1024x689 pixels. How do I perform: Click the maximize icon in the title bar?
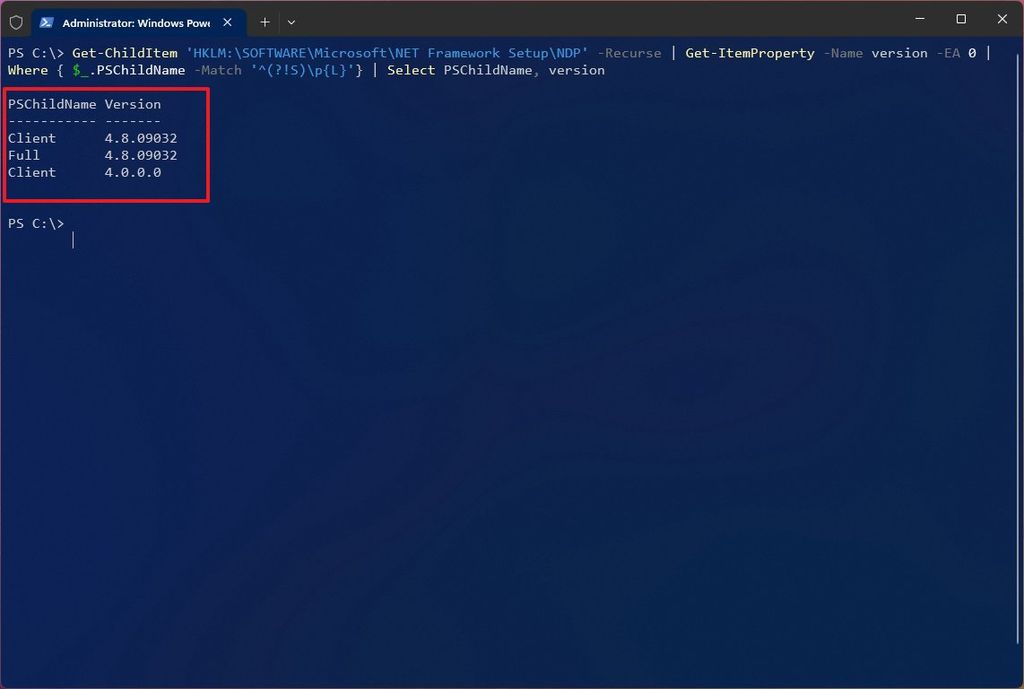(x=960, y=19)
